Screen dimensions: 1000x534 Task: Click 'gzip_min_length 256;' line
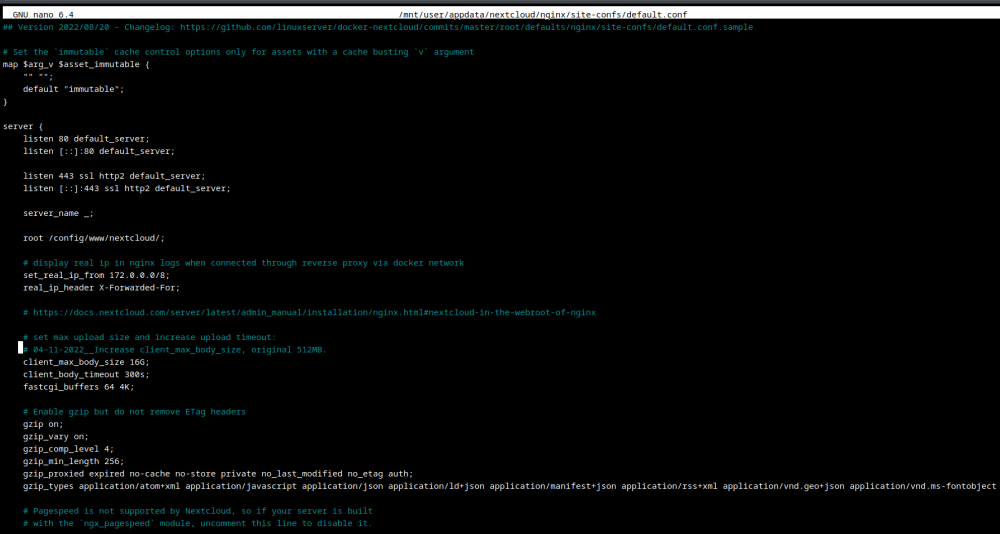click(73, 461)
